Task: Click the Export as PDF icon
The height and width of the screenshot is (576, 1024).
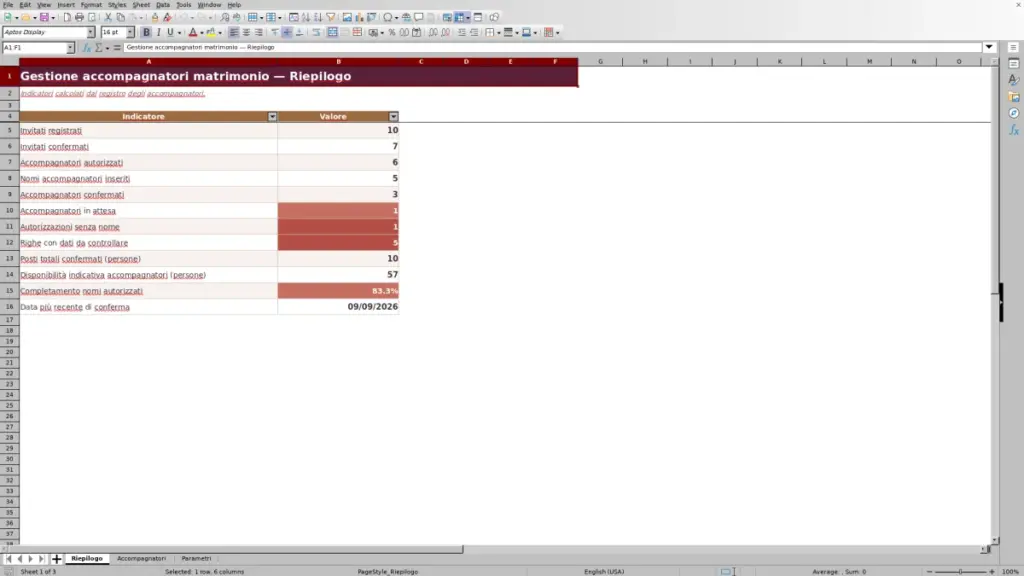Action: click(67, 18)
